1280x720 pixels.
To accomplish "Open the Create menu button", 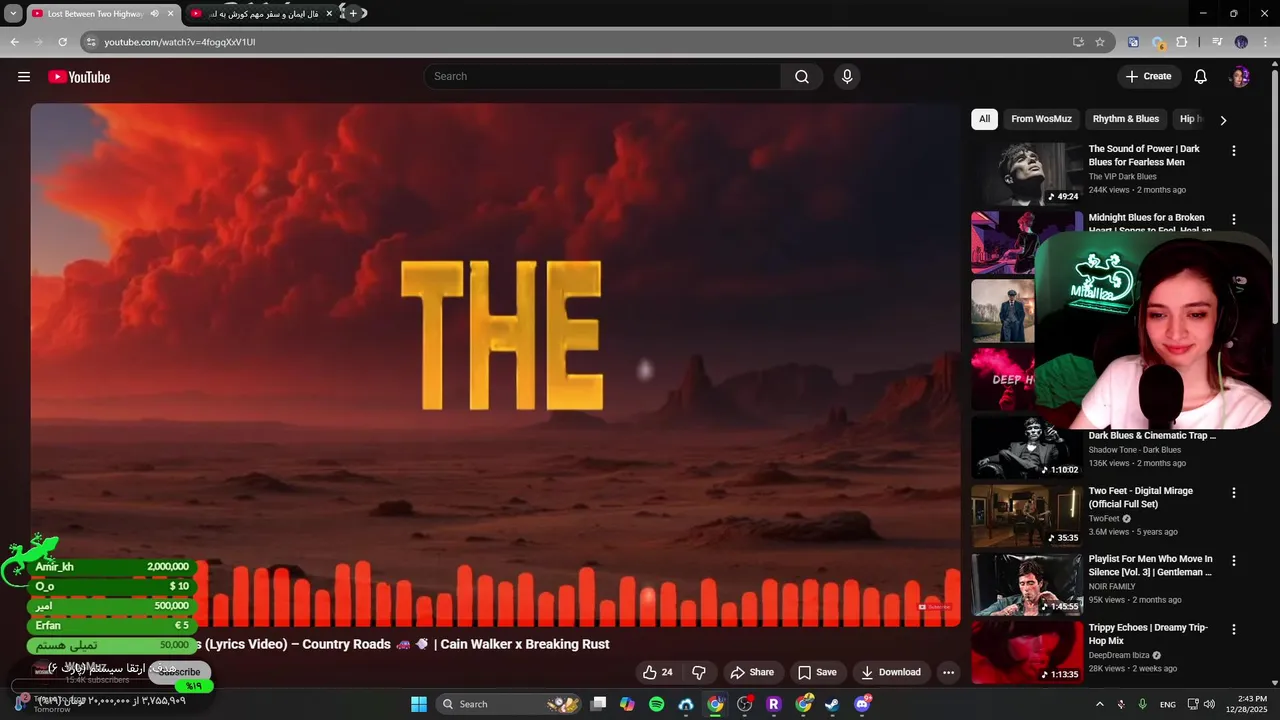I will coord(1148,77).
